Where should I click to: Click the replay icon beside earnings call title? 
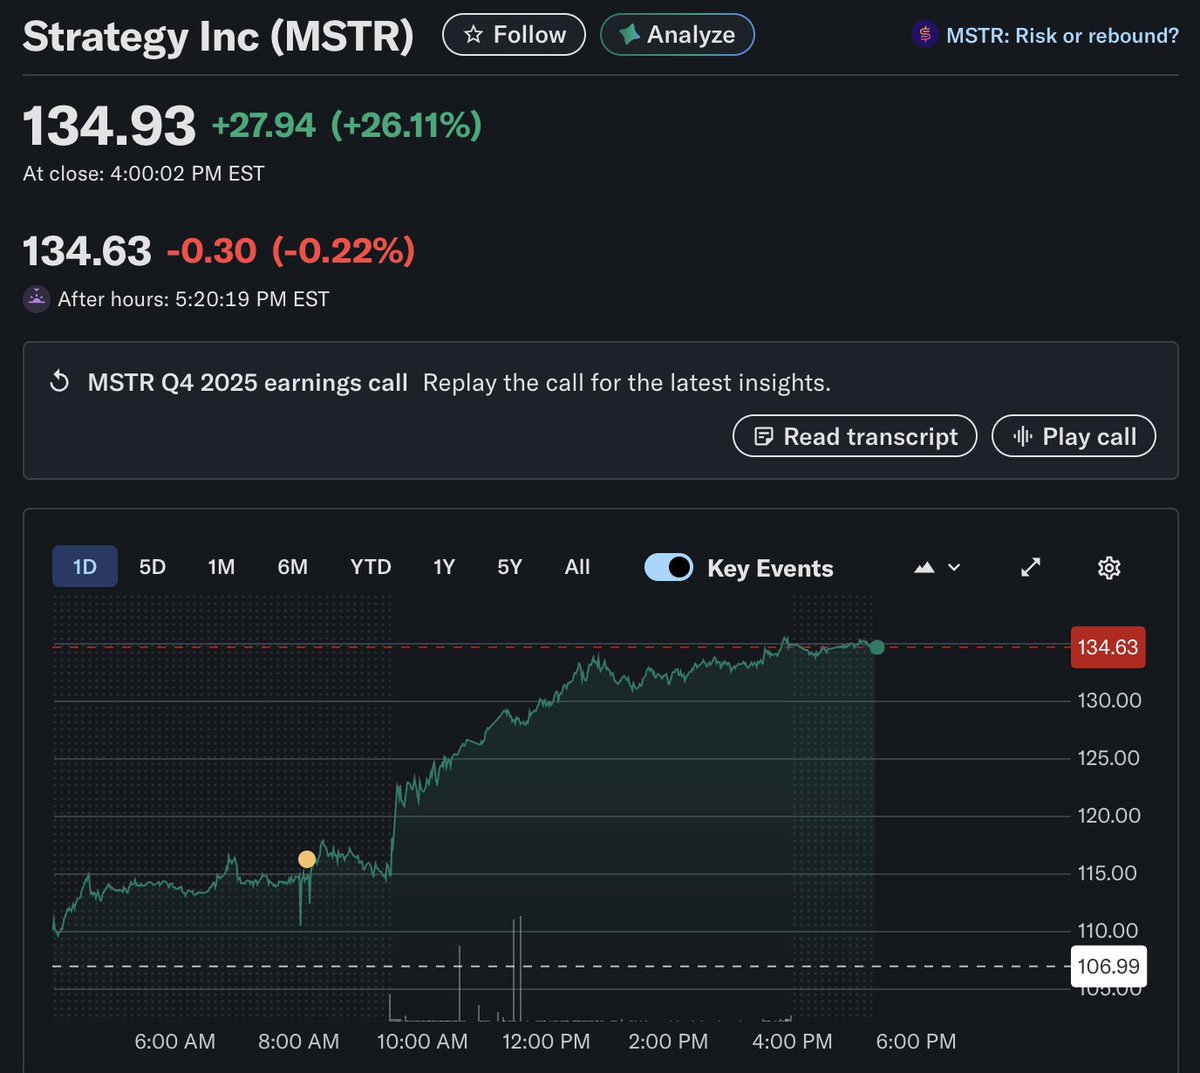click(x=60, y=382)
